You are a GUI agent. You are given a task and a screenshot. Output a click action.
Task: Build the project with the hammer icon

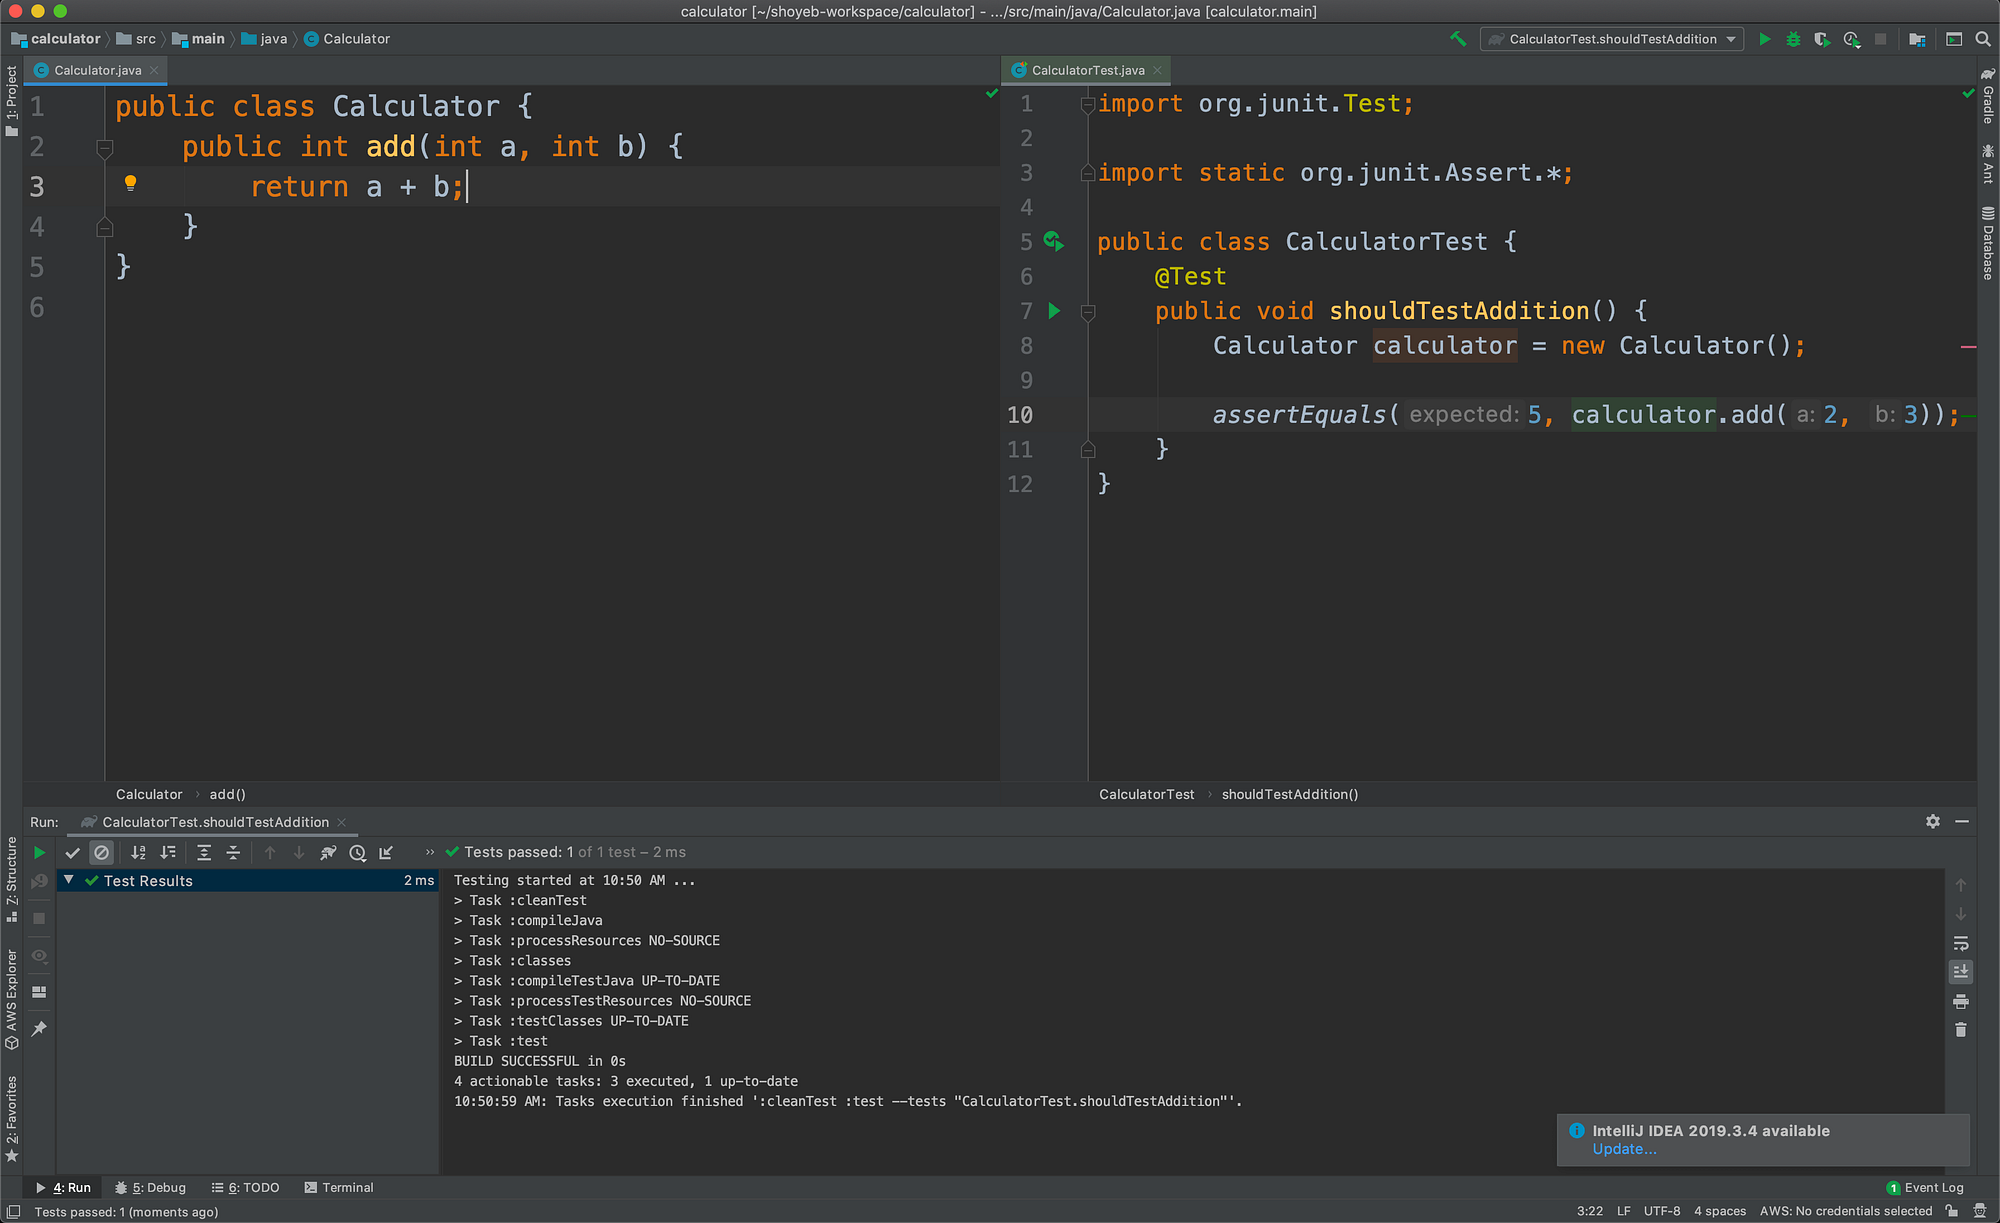click(1457, 38)
